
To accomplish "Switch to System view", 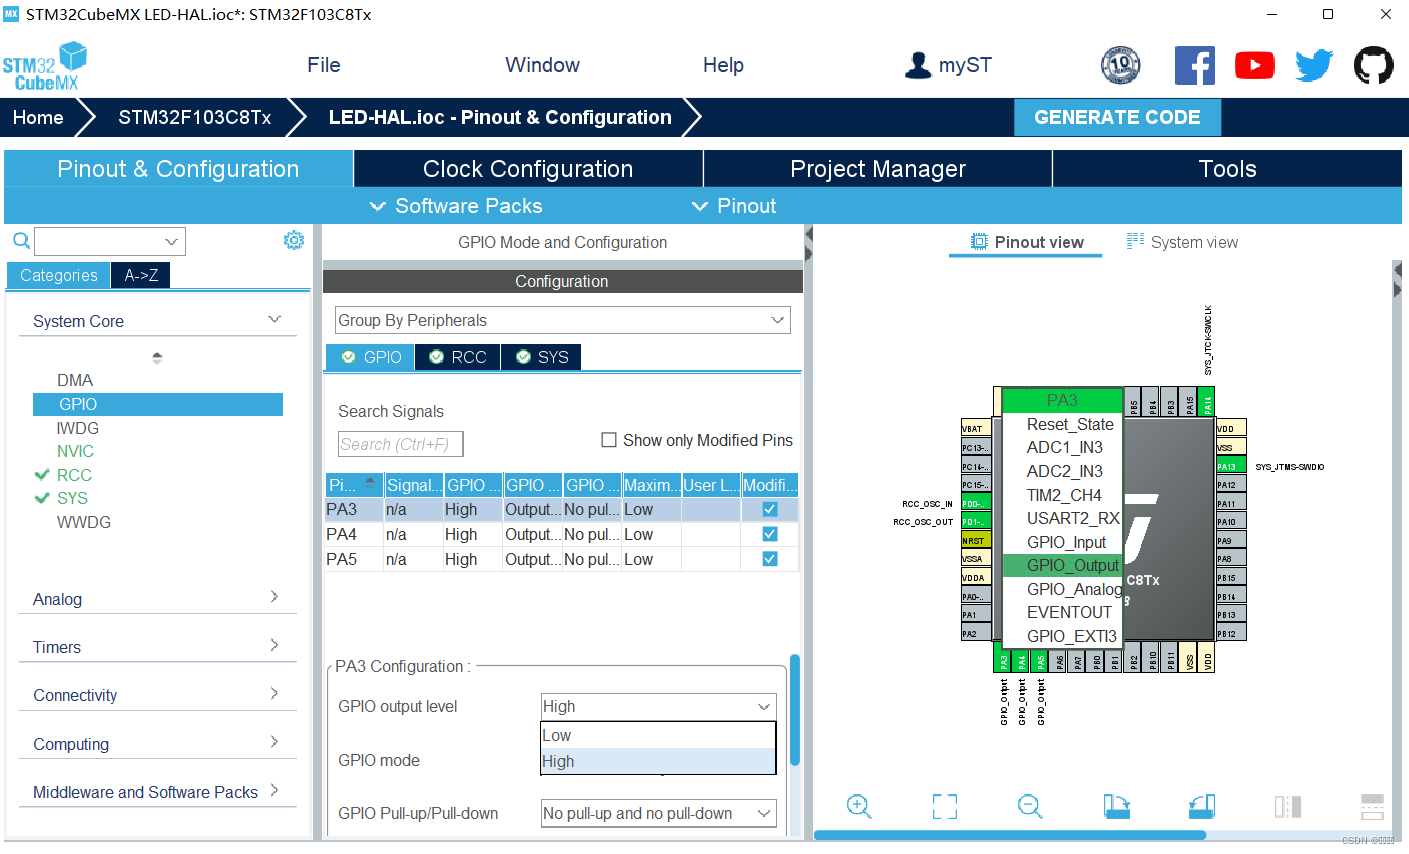I will pyautogui.click(x=1182, y=242).
